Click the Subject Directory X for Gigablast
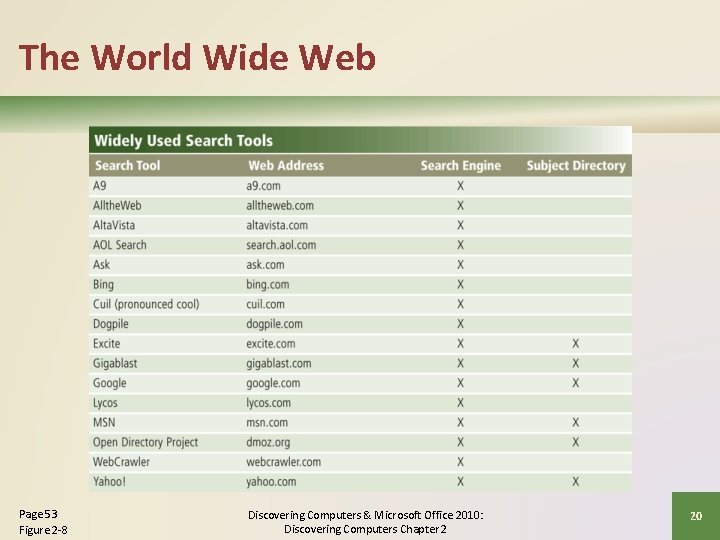Screen dimensions: 720x540 [575, 363]
